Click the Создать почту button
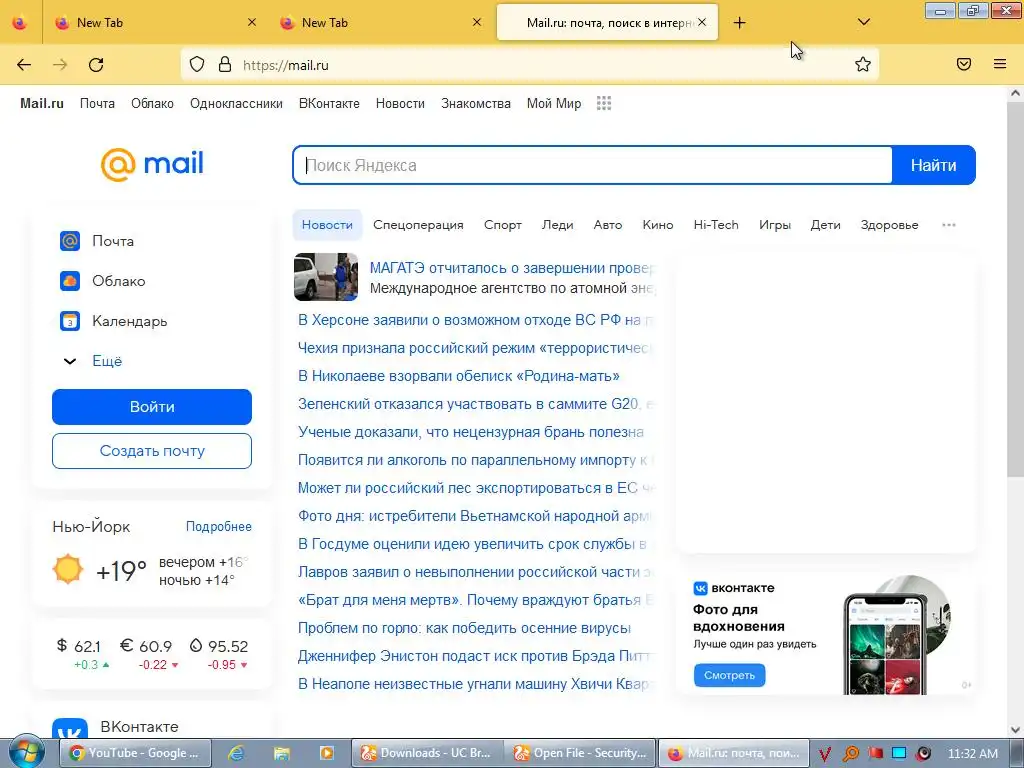Viewport: 1024px width, 768px height. [152, 451]
